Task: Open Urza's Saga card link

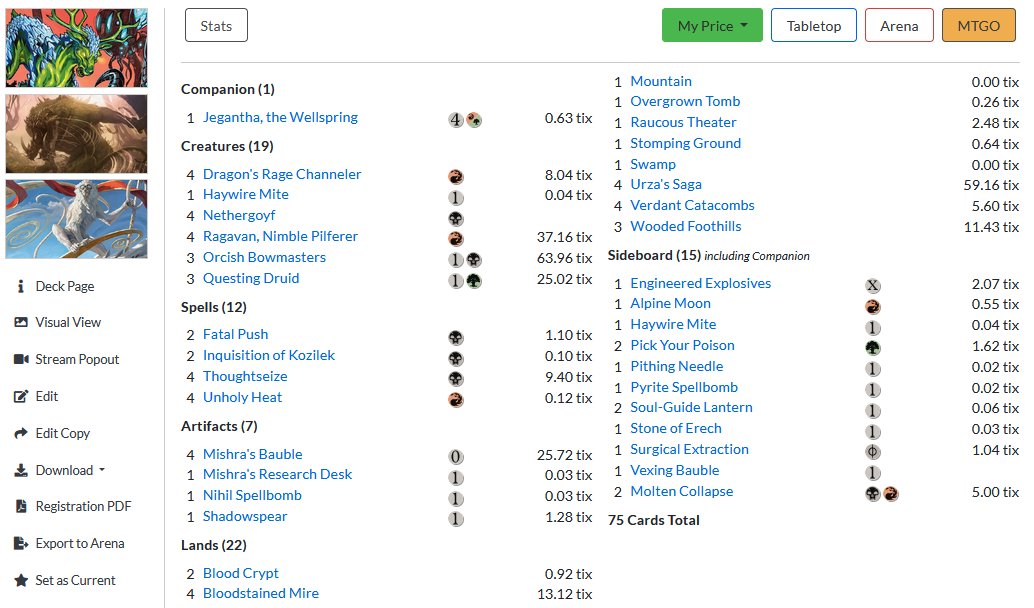Action: click(x=666, y=184)
